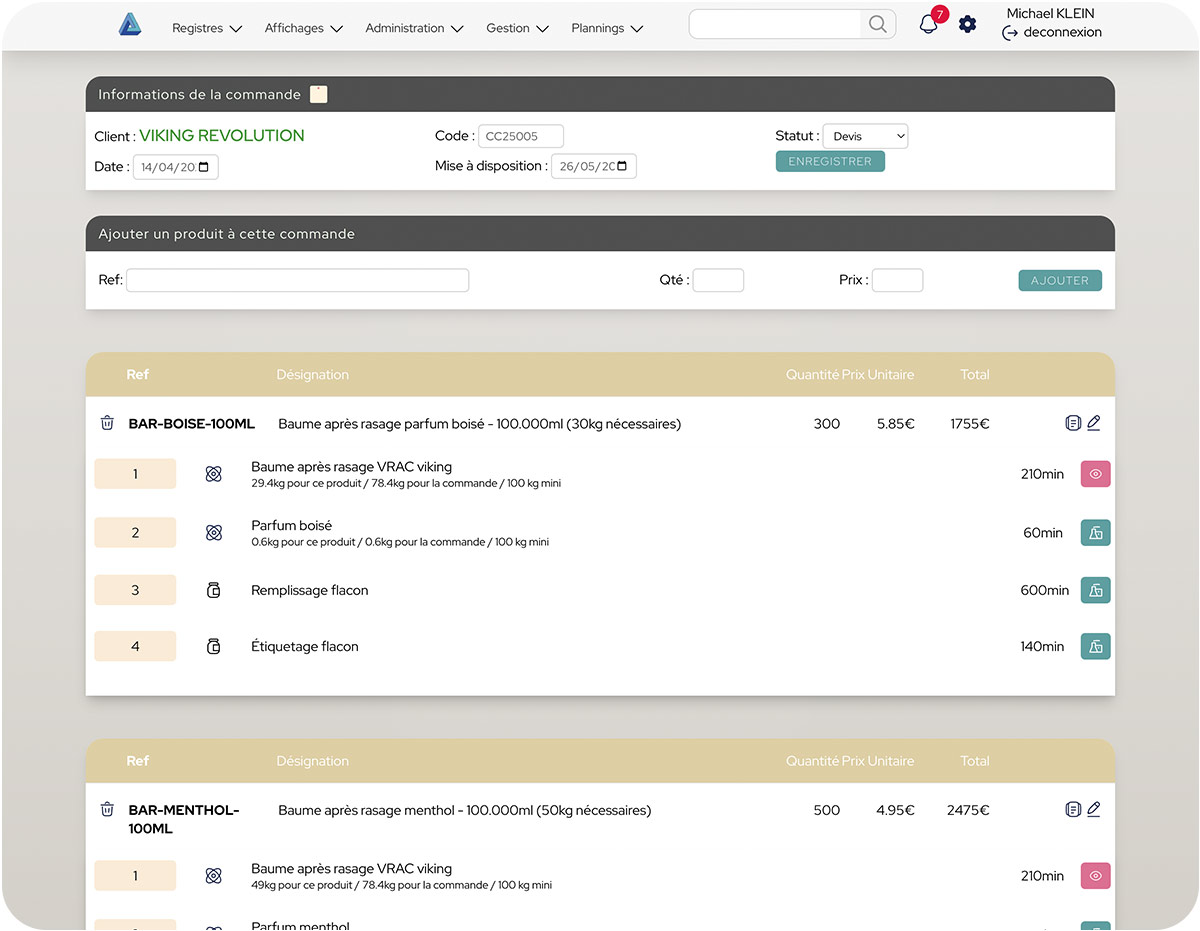Toggle the factory icon for Remplissage flacon step
The width and height of the screenshot is (1200, 931).
(1095, 589)
